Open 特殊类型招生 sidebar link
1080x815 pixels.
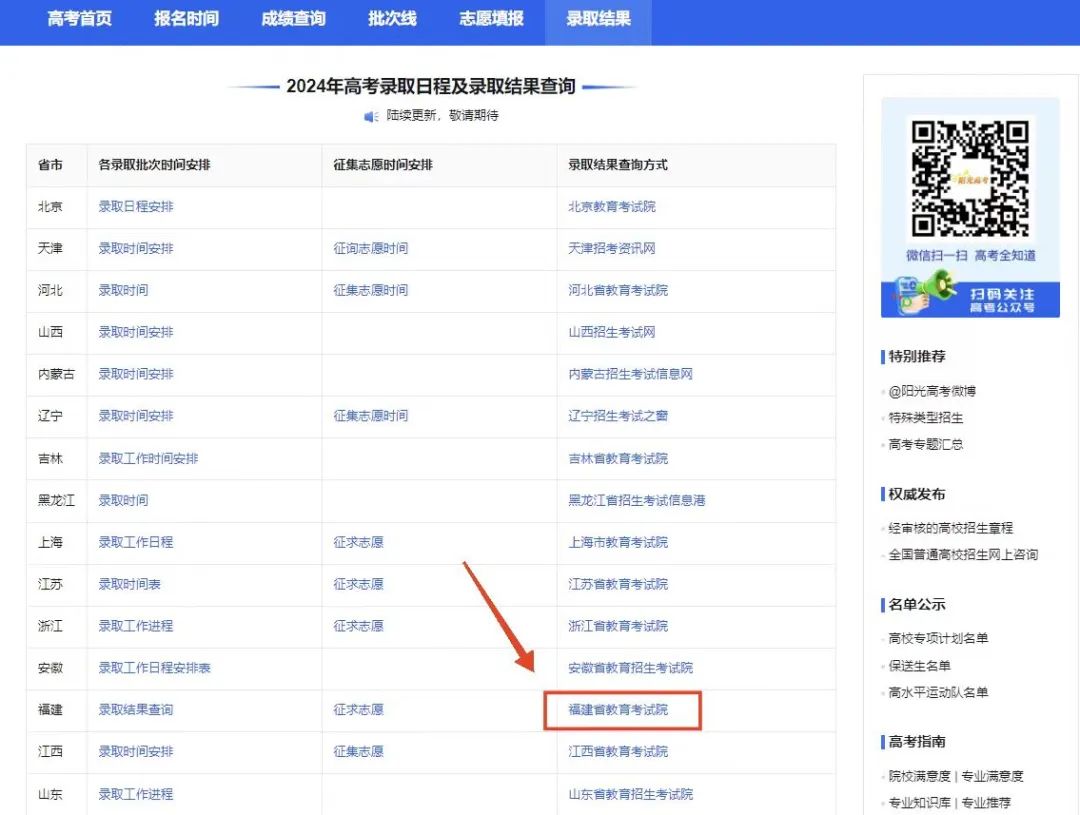click(x=926, y=417)
